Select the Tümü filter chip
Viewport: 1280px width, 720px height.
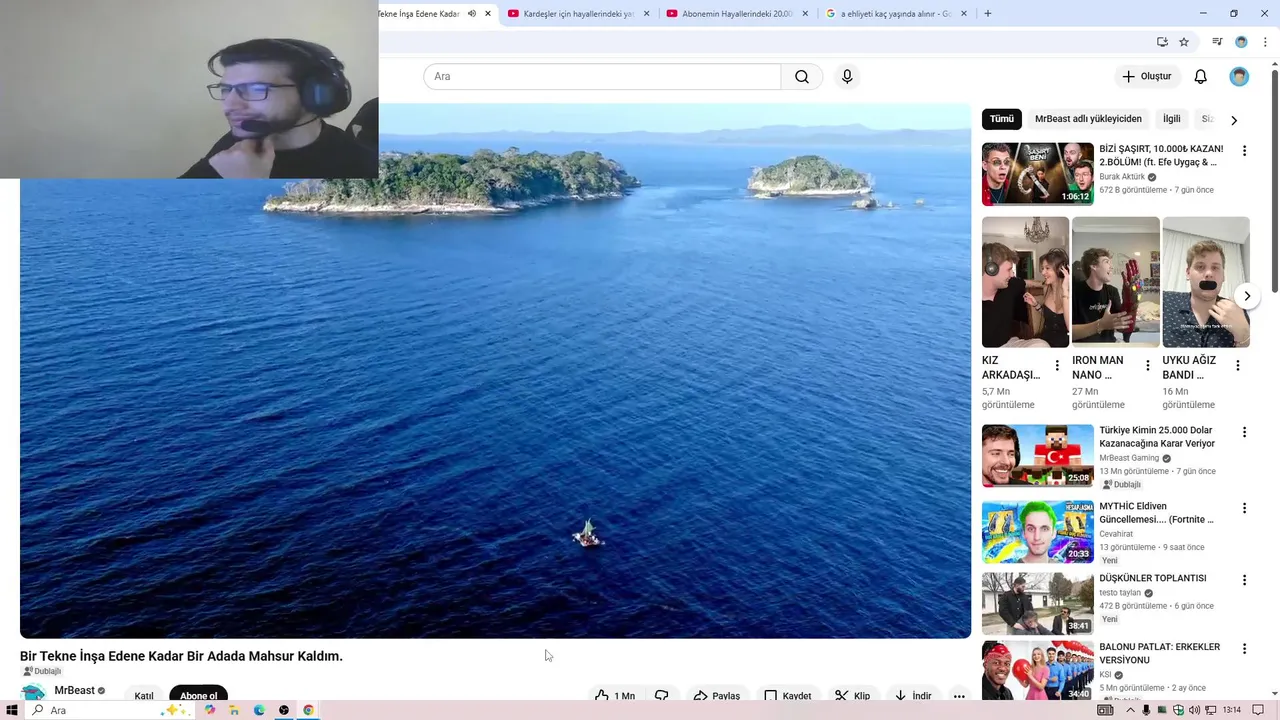click(x=1002, y=119)
